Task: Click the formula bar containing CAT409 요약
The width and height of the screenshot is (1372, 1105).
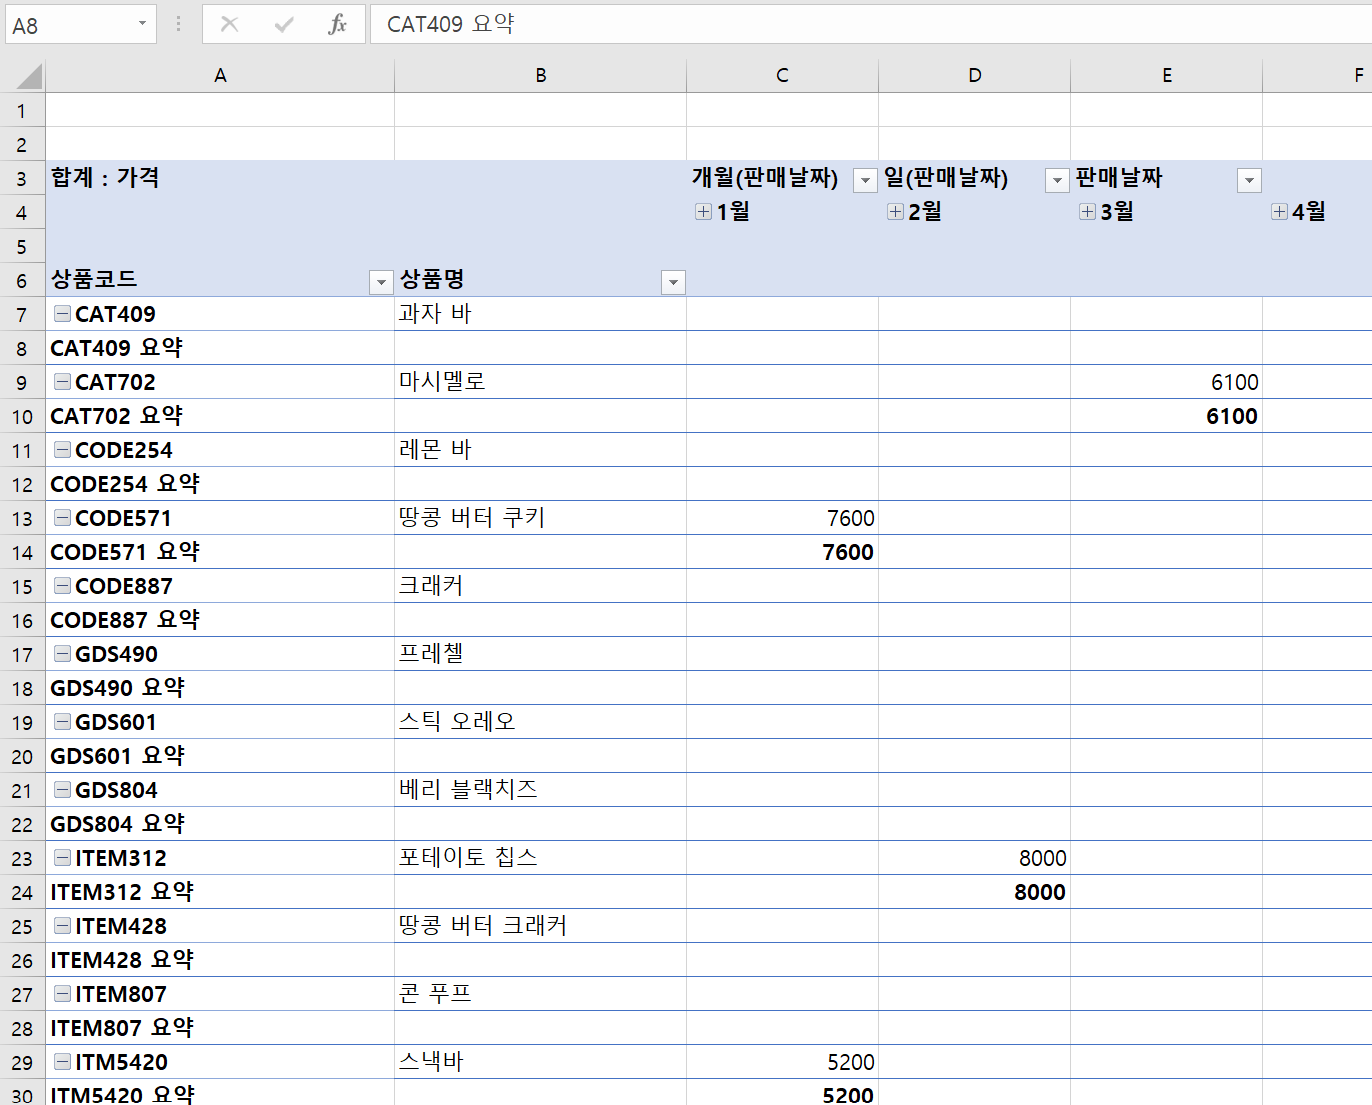Action: coord(870,24)
